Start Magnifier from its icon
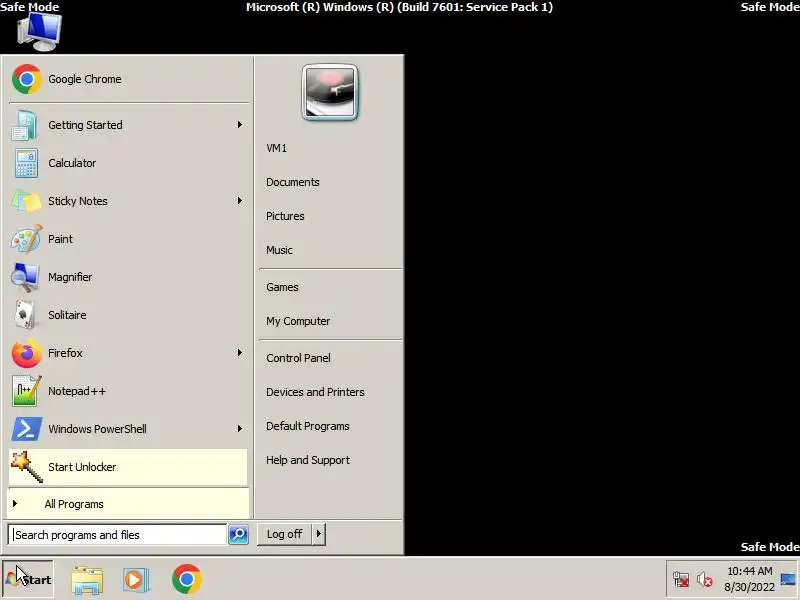The width and height of the screenshot is (800, 600). click(25, 277)
